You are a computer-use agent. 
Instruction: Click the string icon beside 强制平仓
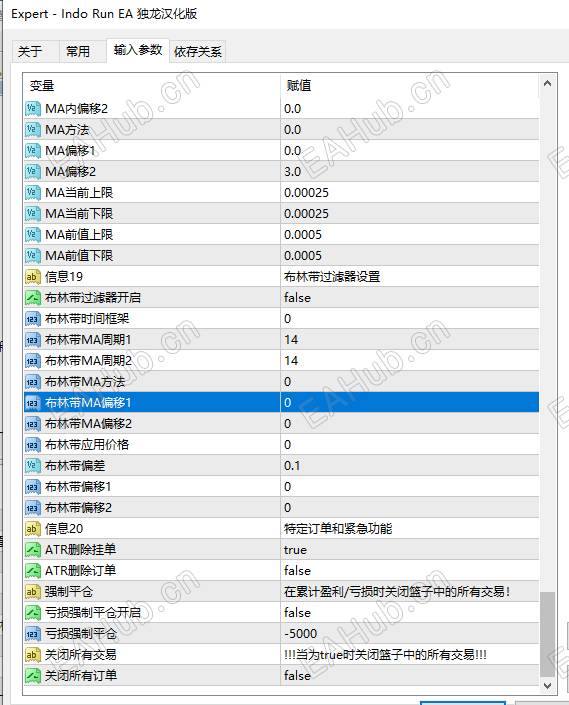tap(32, 591)
